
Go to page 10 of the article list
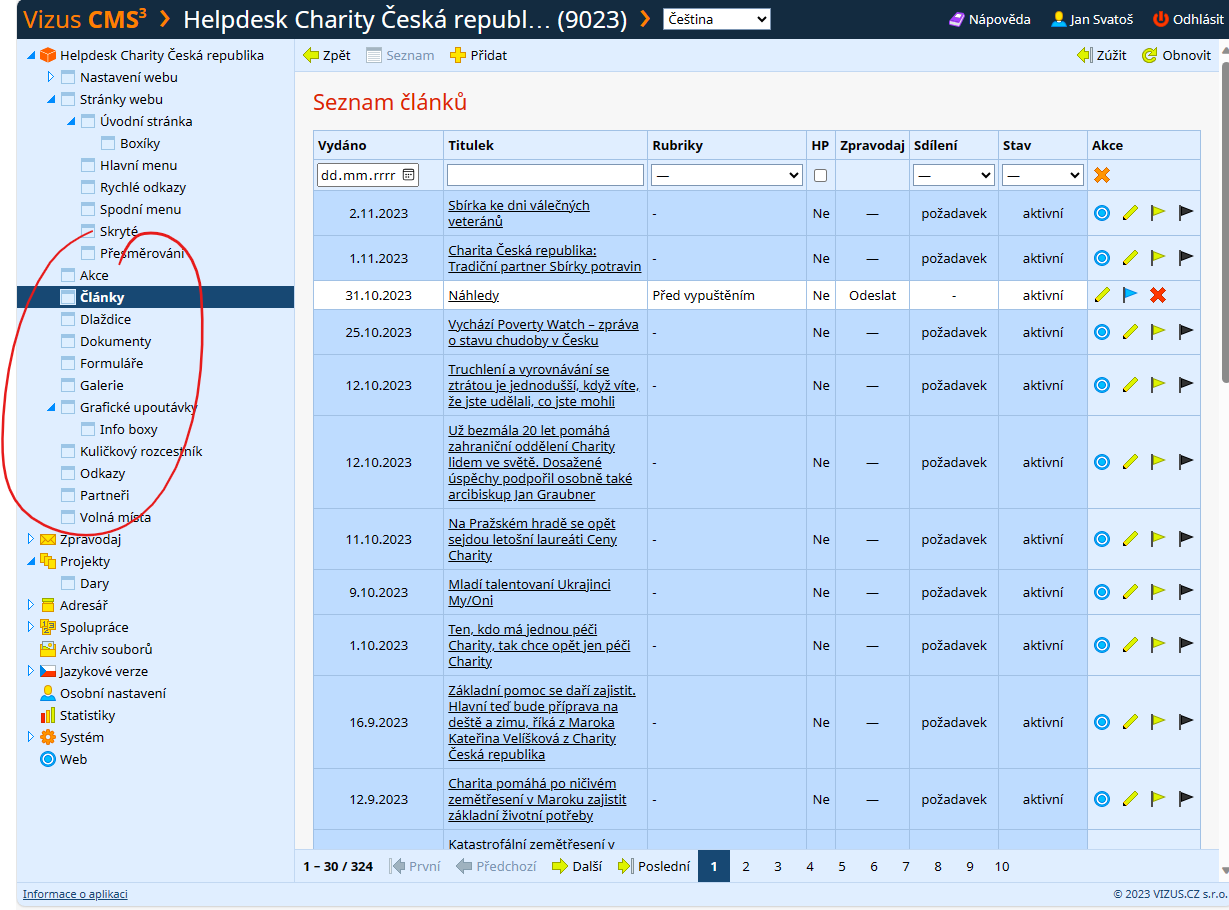click(x=1002, y=866)
